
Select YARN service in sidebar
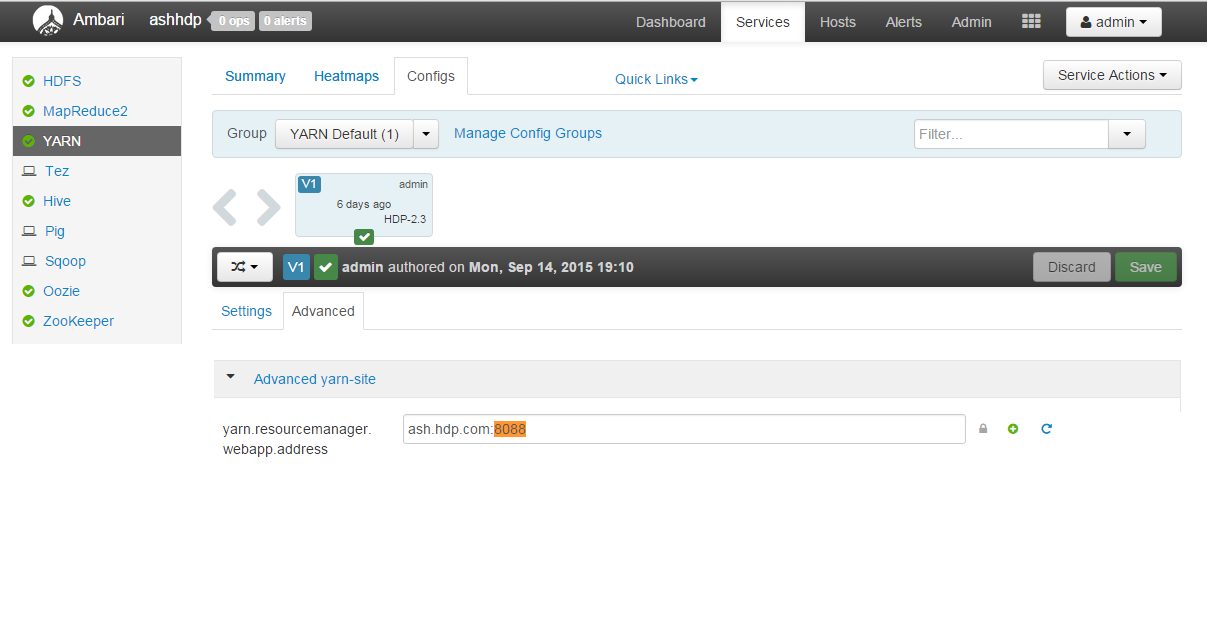[97, 141]
